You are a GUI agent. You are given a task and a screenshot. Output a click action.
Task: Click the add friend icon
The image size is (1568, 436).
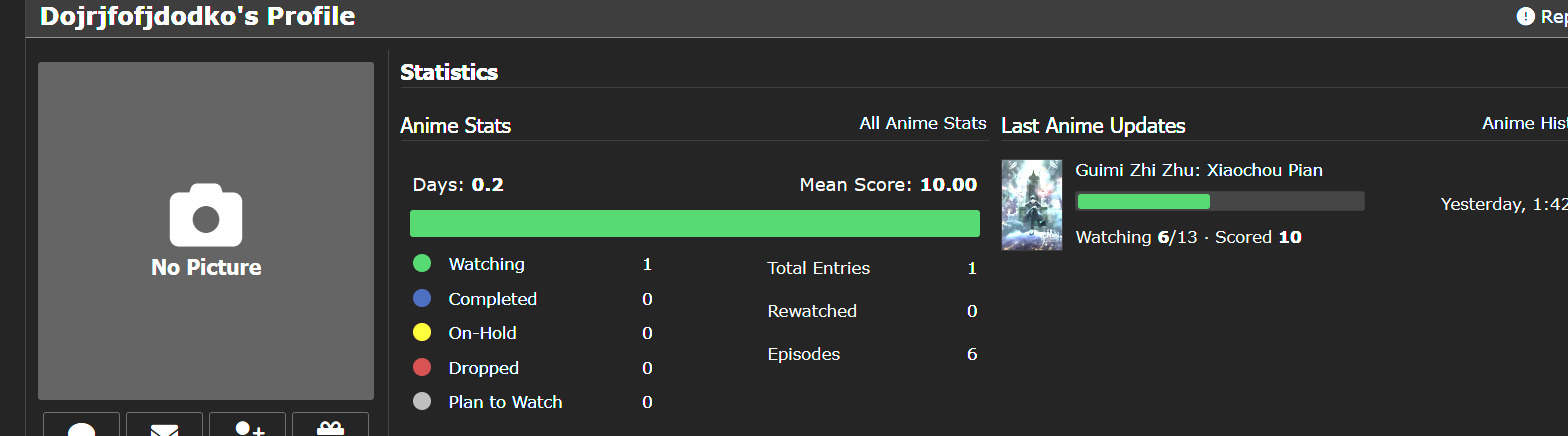(247, 426)
